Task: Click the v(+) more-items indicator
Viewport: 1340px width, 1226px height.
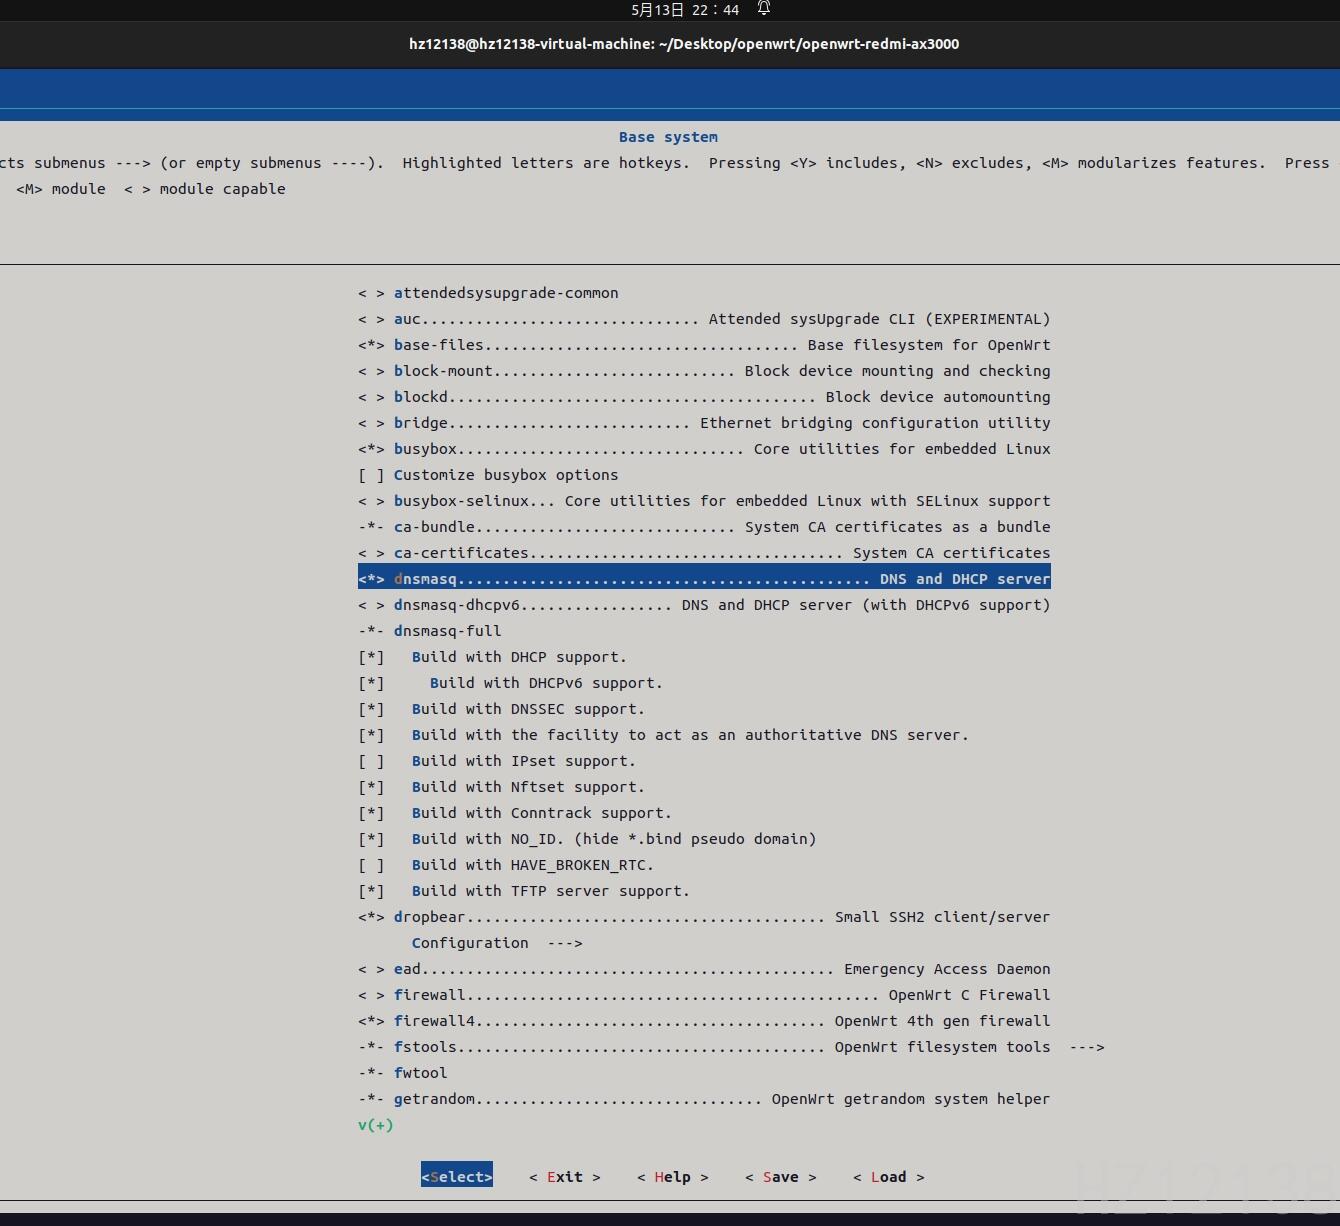Action: pos(376,1125)
